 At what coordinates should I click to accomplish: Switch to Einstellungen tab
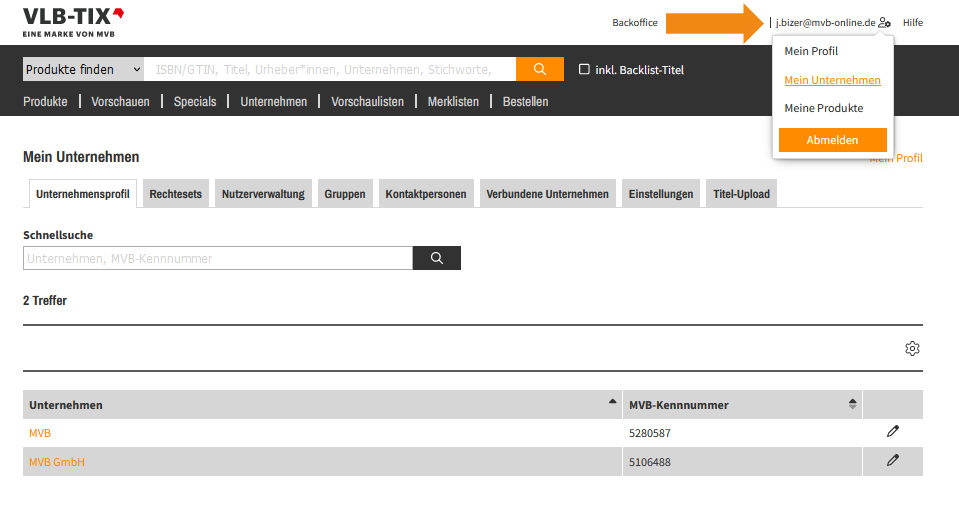pyautogui.click(x=661, y=194)
